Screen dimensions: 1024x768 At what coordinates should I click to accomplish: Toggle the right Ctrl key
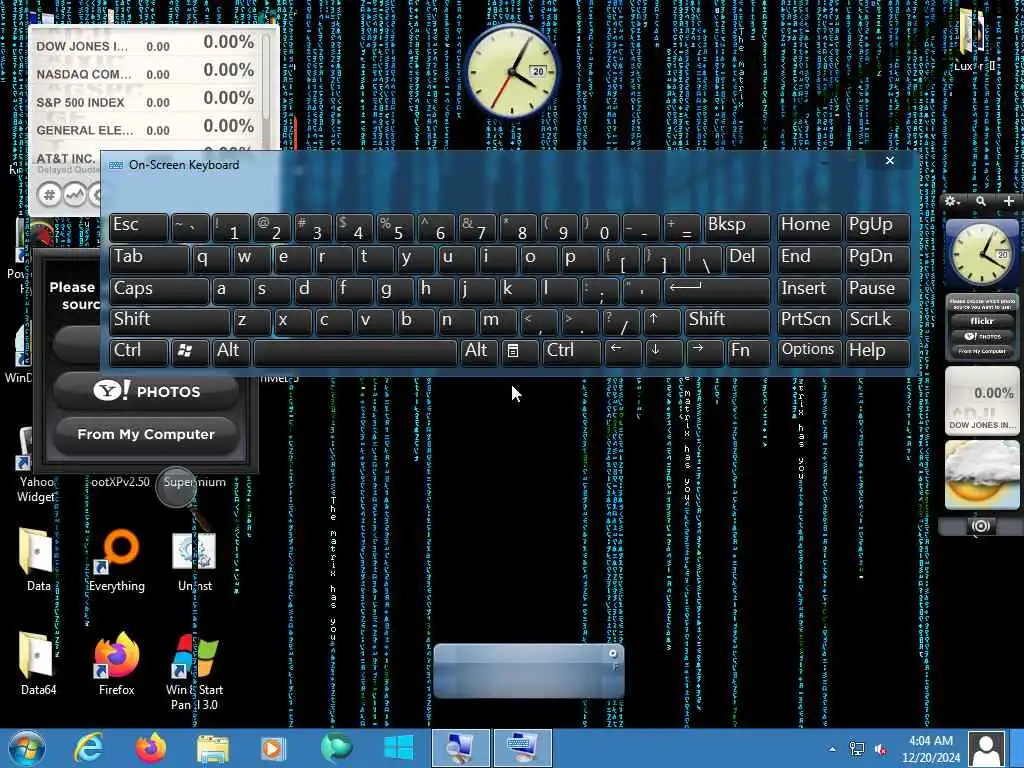[x=571, y=352]
